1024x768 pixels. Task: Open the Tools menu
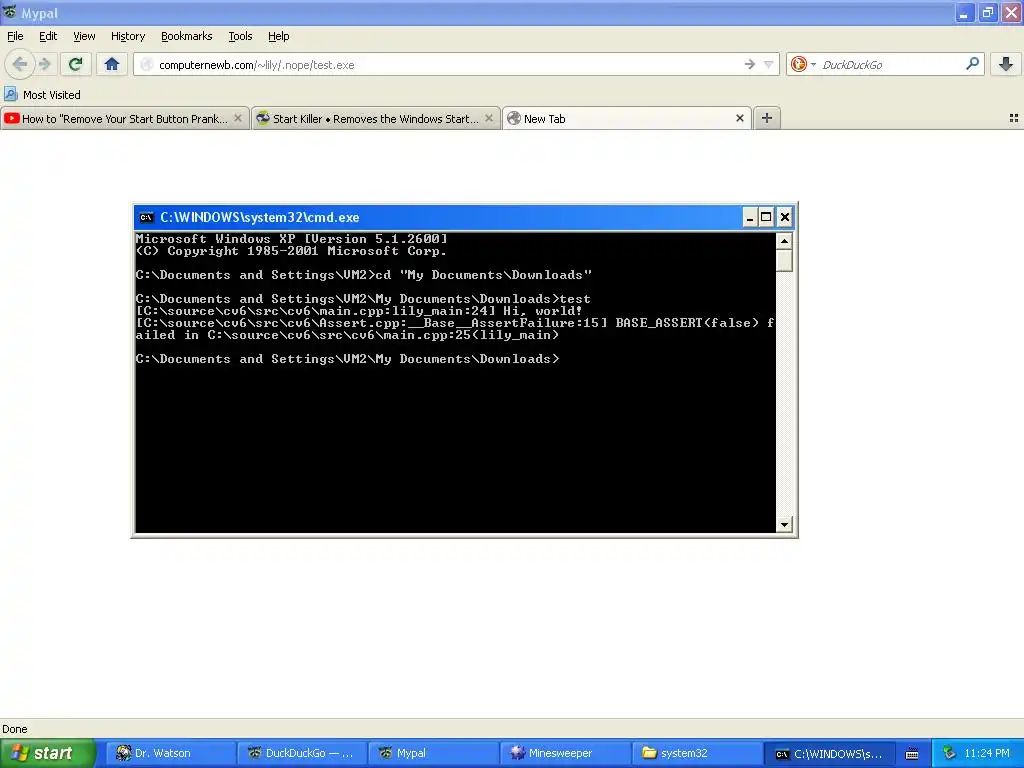240,36
